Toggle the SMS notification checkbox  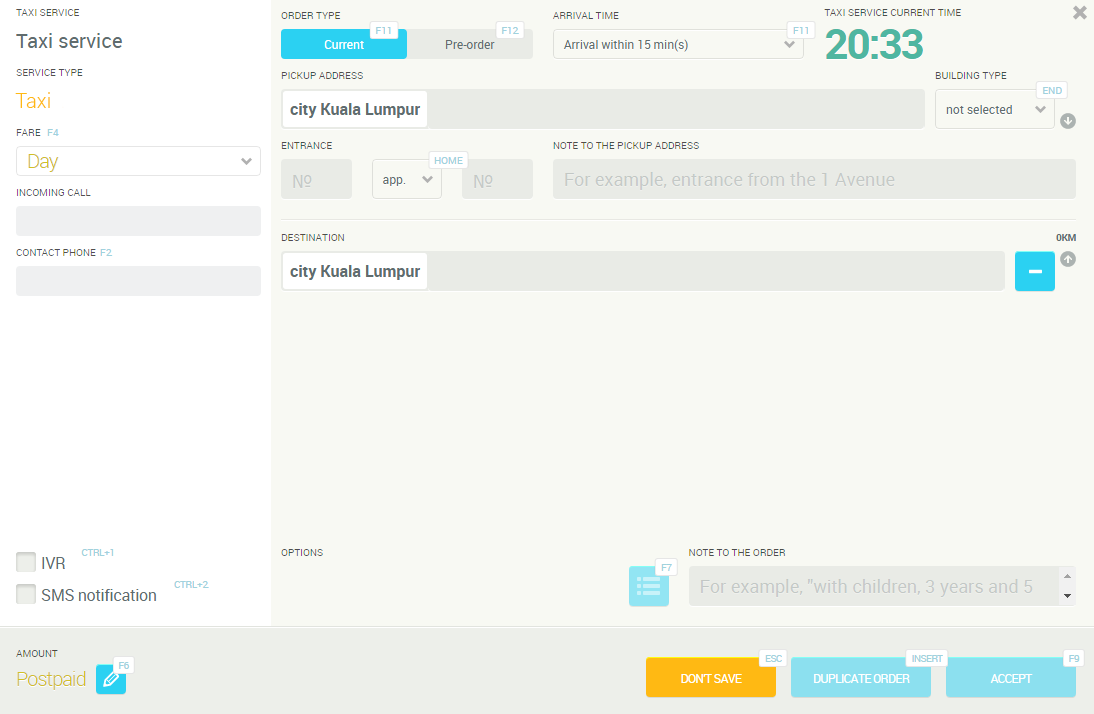[x=27, y=594]
